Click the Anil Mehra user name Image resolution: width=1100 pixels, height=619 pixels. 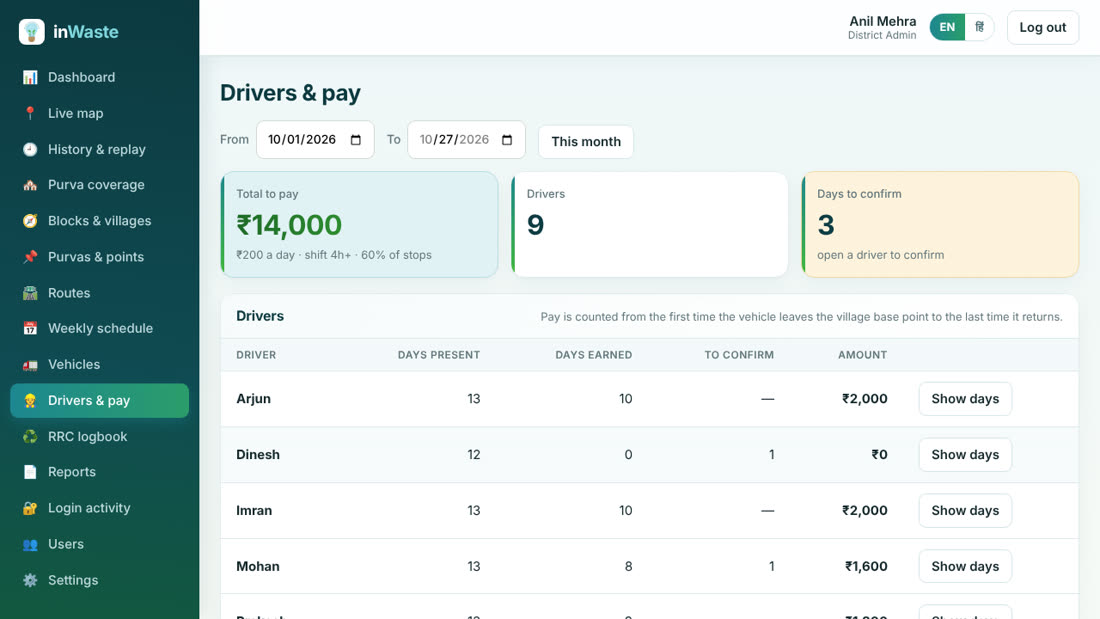click(x=883, y=21)
